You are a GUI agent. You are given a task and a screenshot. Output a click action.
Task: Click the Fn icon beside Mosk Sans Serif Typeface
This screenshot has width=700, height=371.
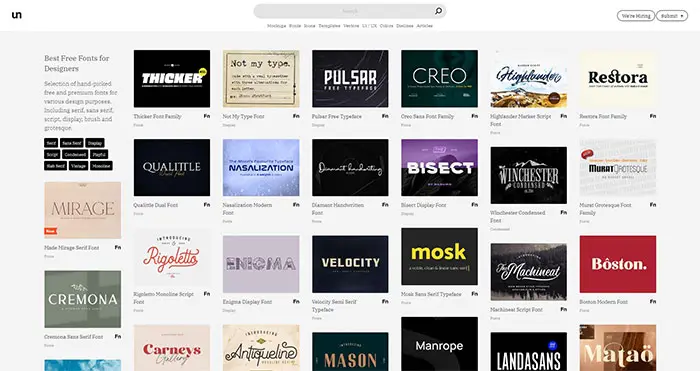pyautogui.click(x=475, y=294)
